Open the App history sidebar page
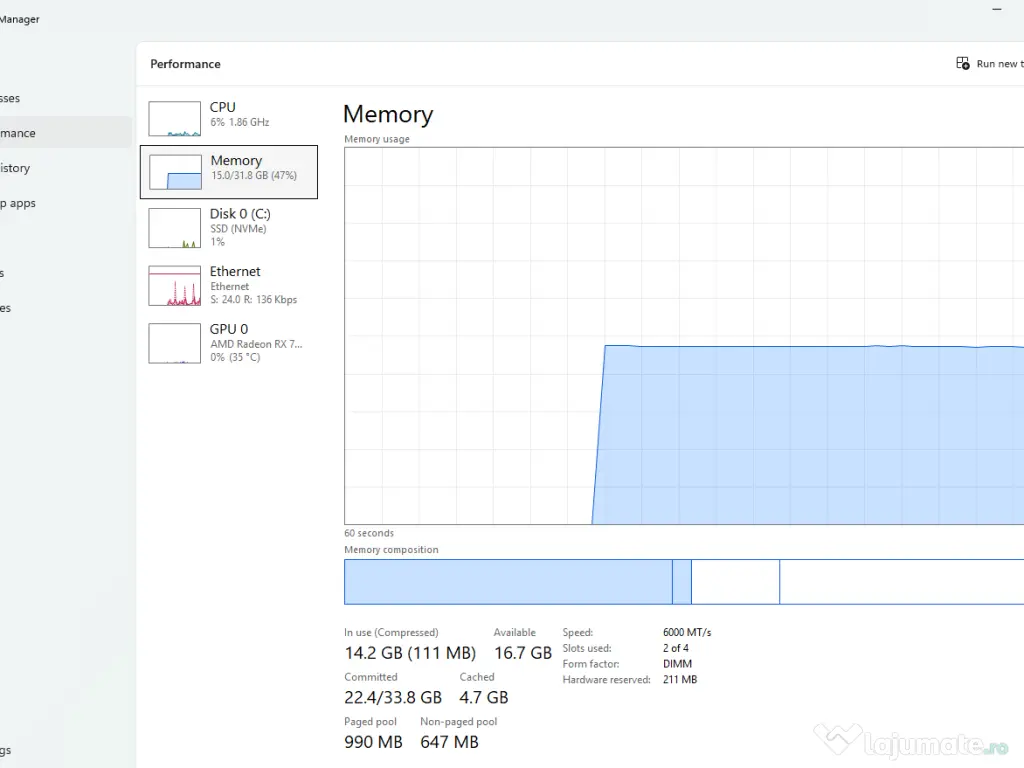The image size is (1024, 768). pos(17,168)
